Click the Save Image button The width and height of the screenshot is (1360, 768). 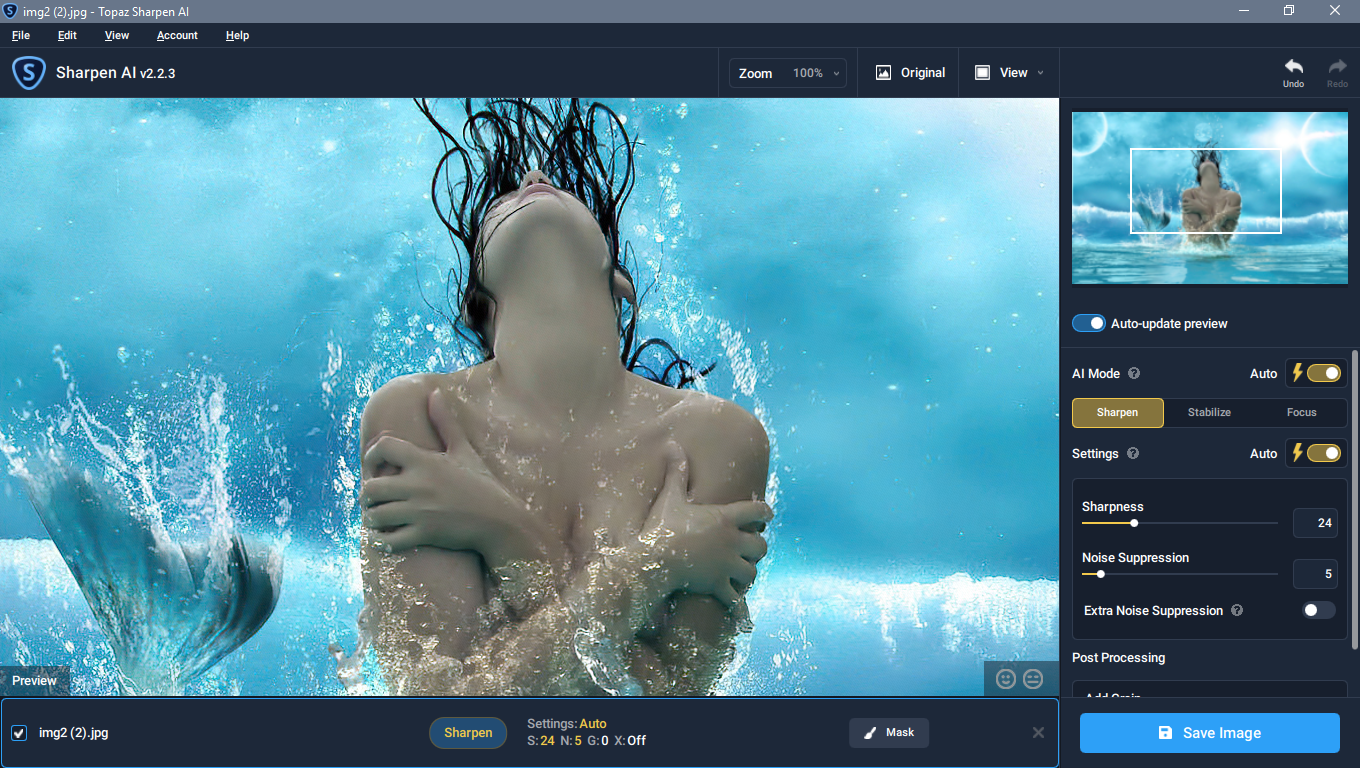(1209, 733)
